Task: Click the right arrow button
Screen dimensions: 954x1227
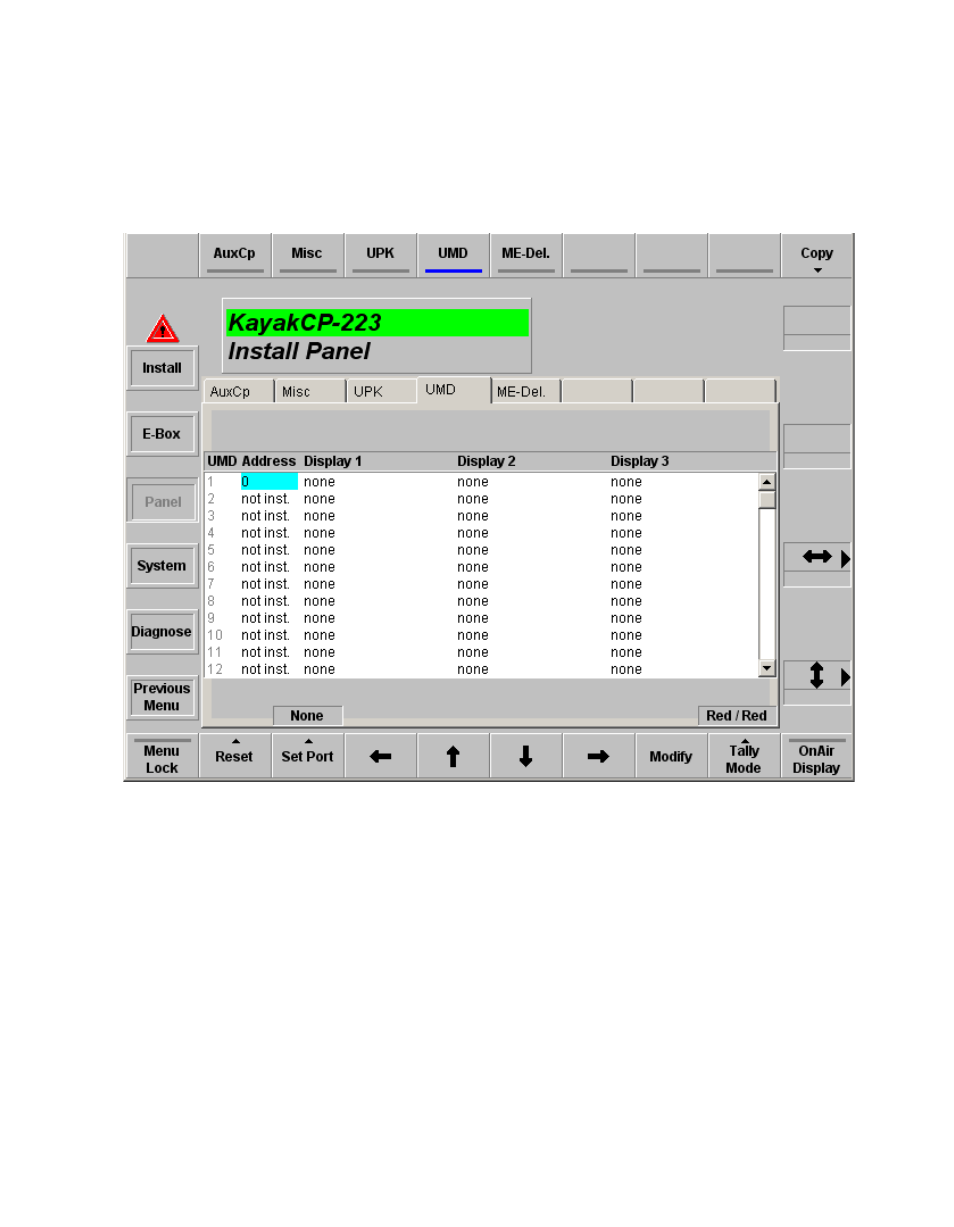Action: coord(598,757)
